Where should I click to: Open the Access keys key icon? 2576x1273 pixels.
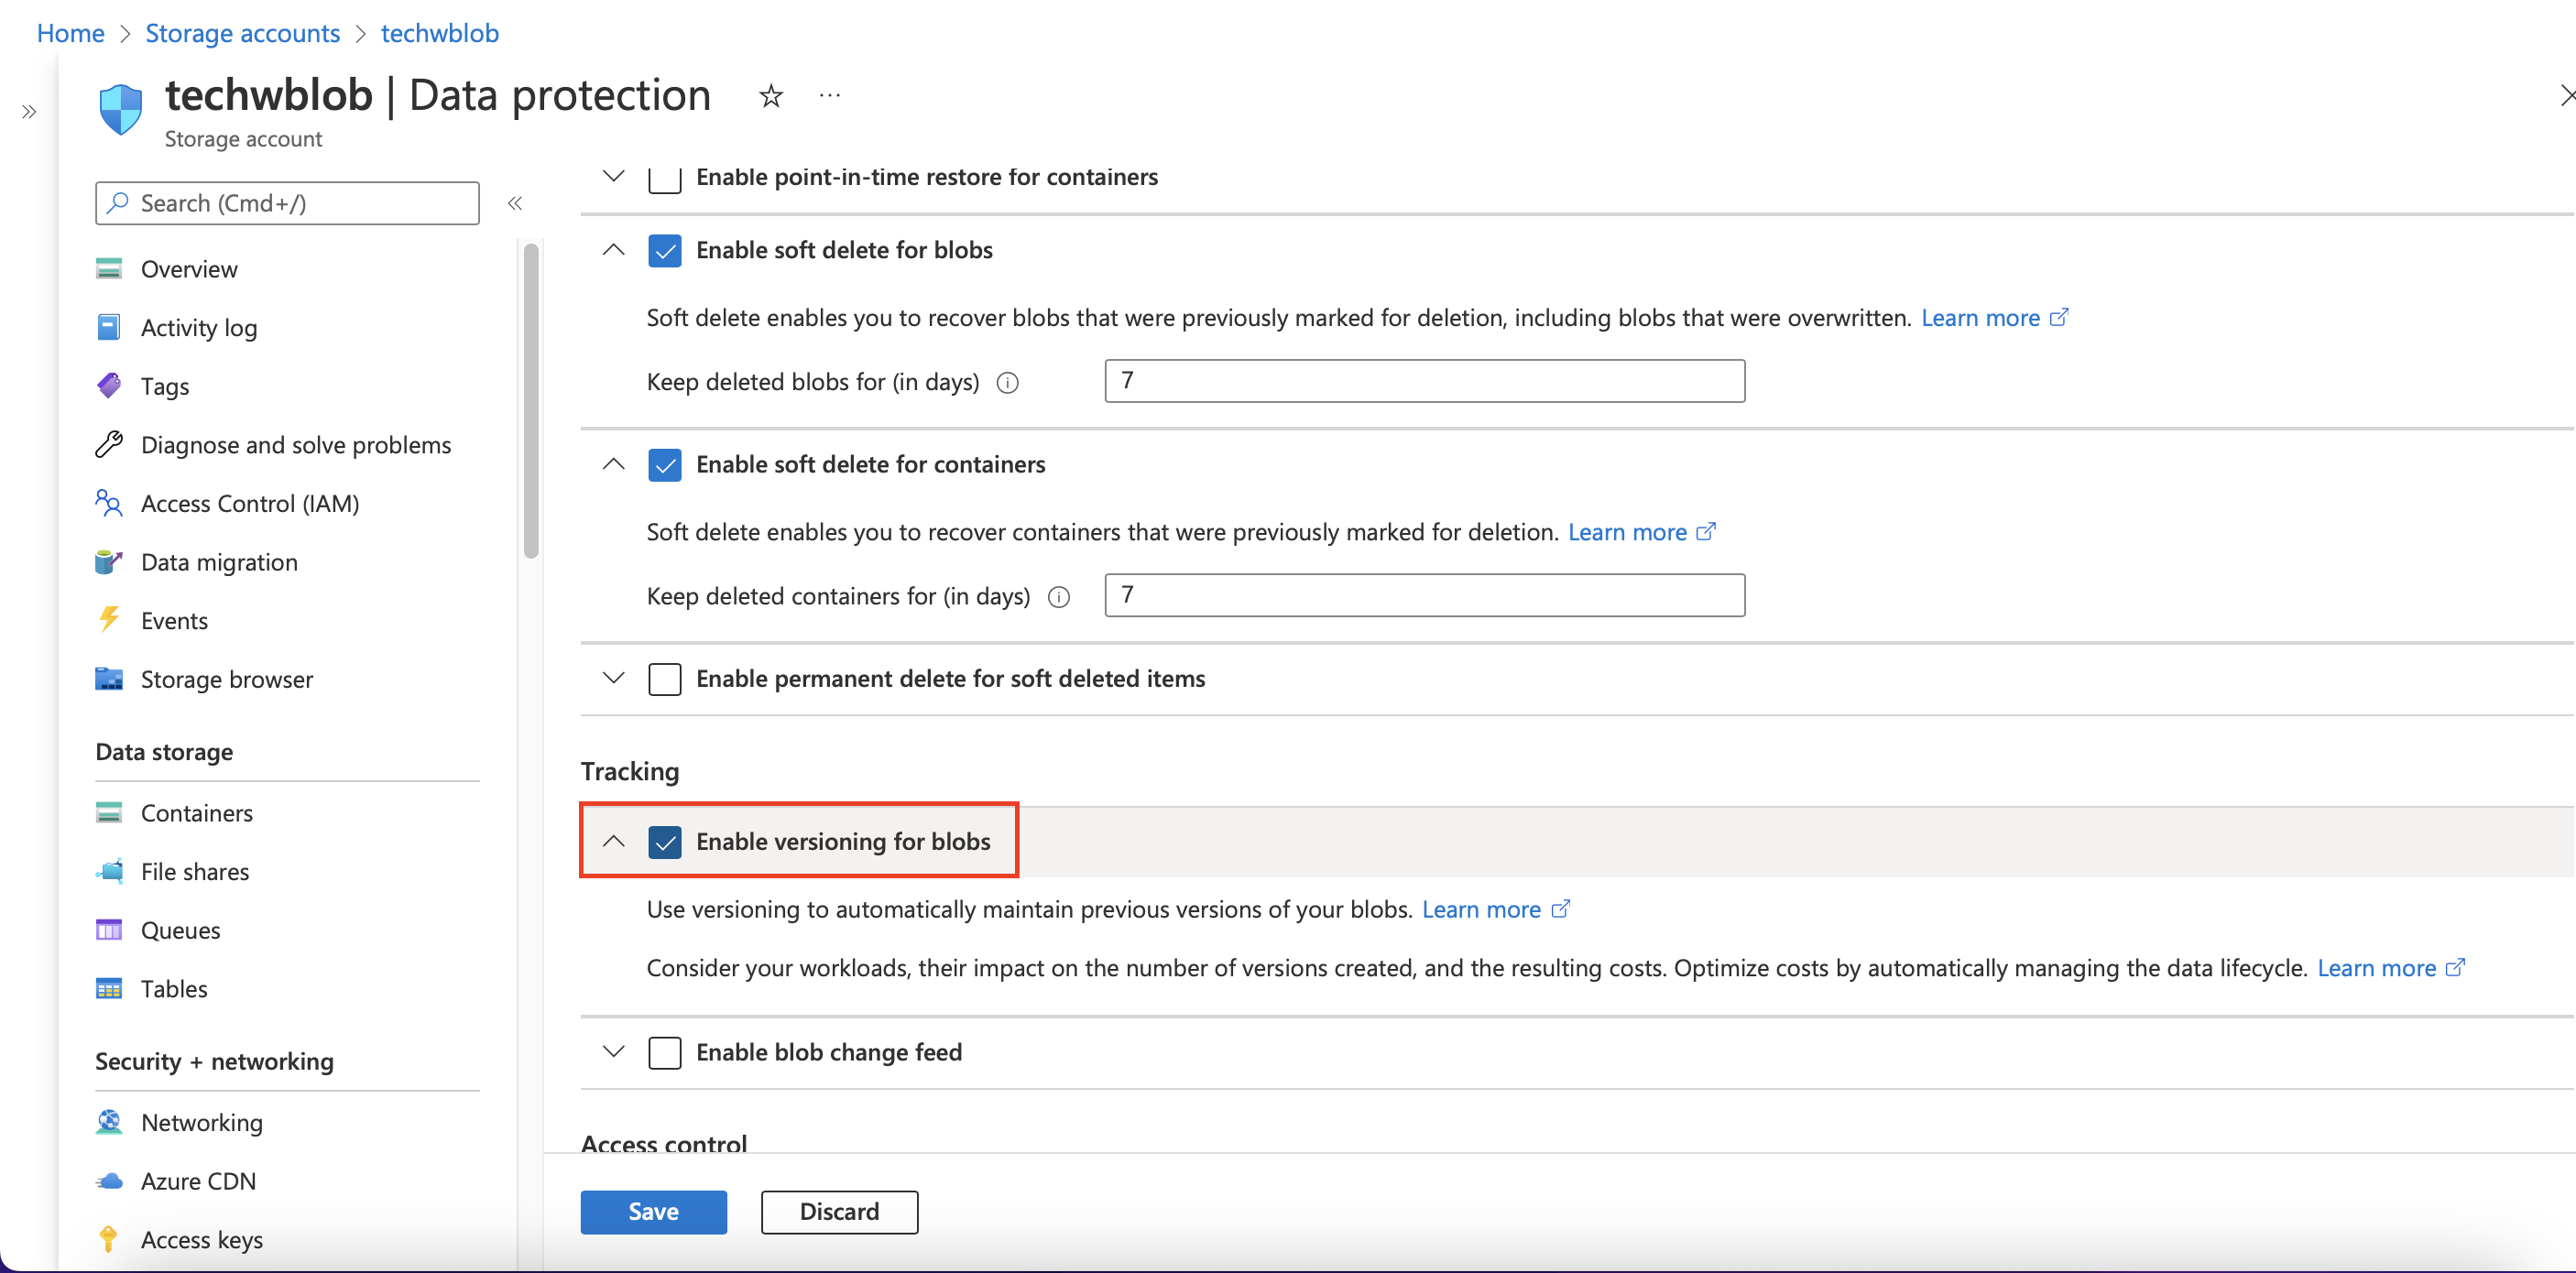(x=109, y=1239)
